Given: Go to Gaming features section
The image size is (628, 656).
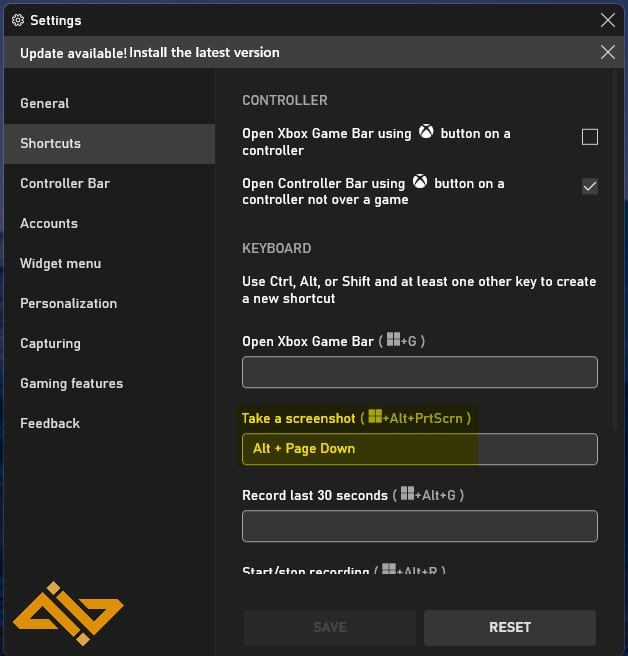Looking at the screenshot, I should (109, 383).
